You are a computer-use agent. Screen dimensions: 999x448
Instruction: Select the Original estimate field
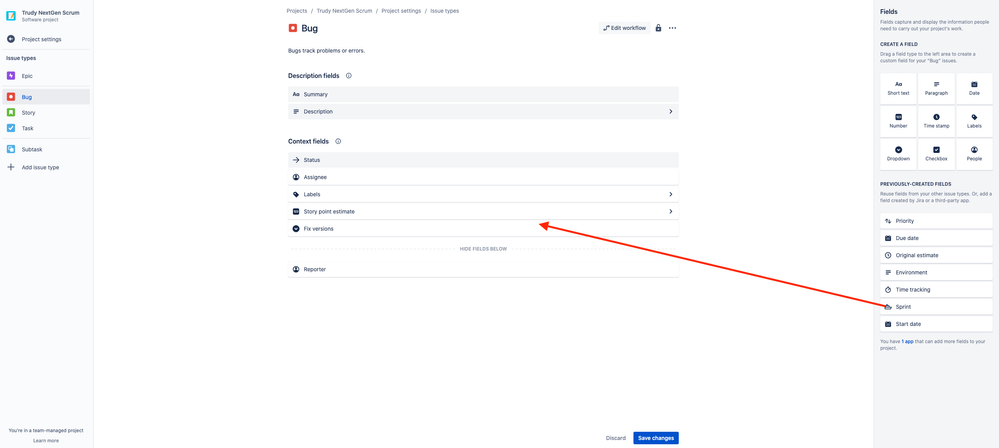click(x=936, y=255)
